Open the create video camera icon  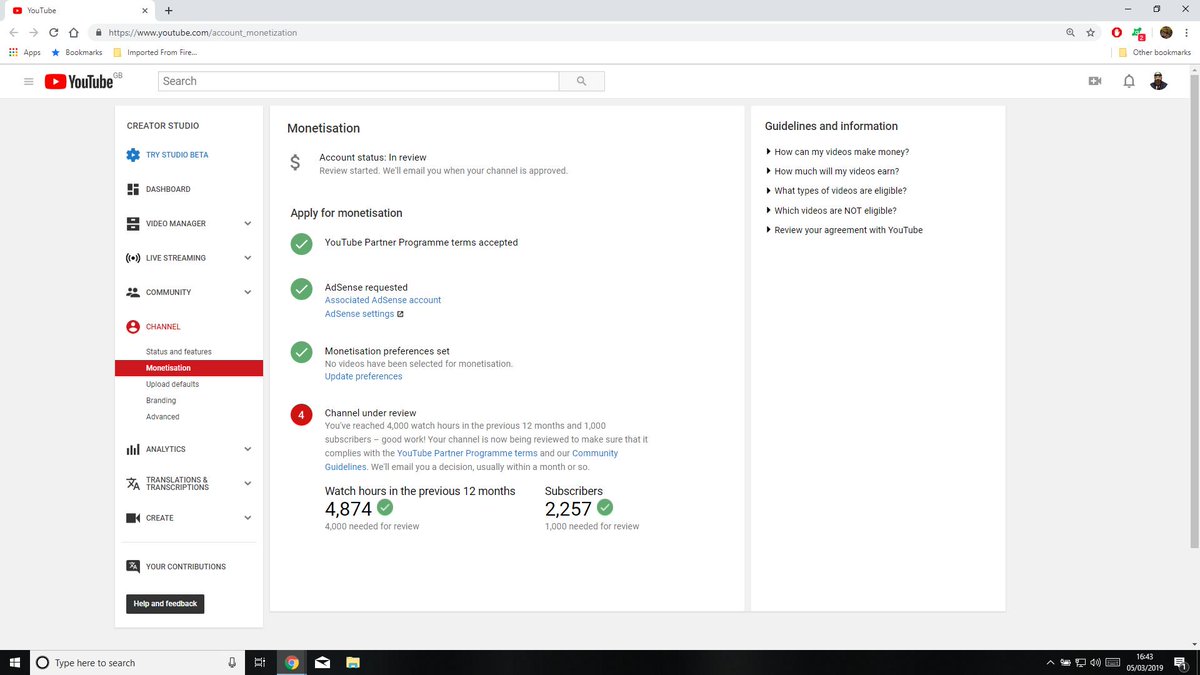[1095, 81]
